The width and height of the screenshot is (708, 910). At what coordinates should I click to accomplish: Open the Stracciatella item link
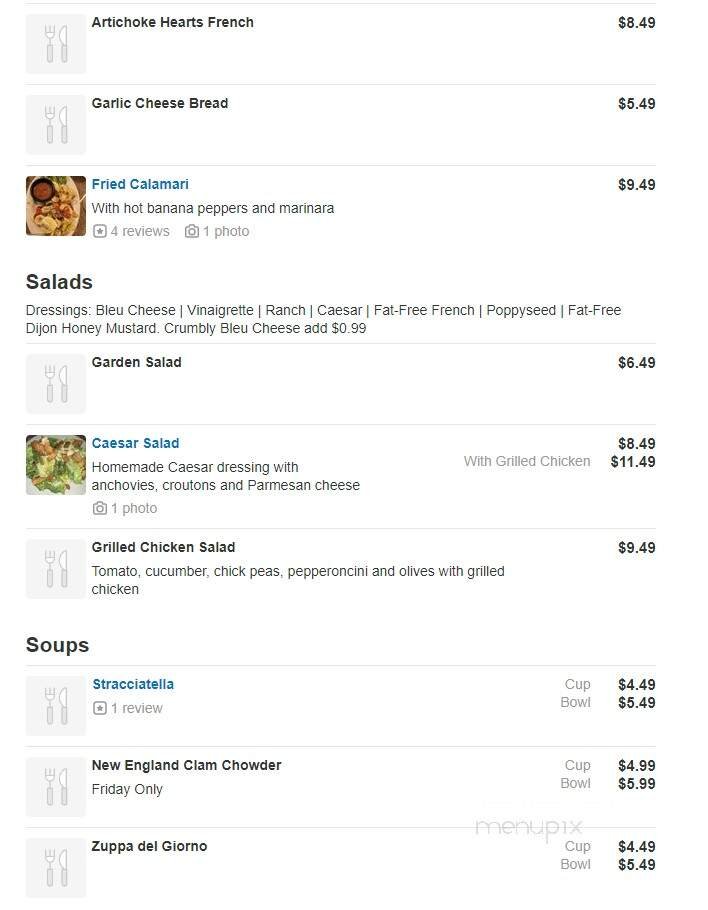133,684
